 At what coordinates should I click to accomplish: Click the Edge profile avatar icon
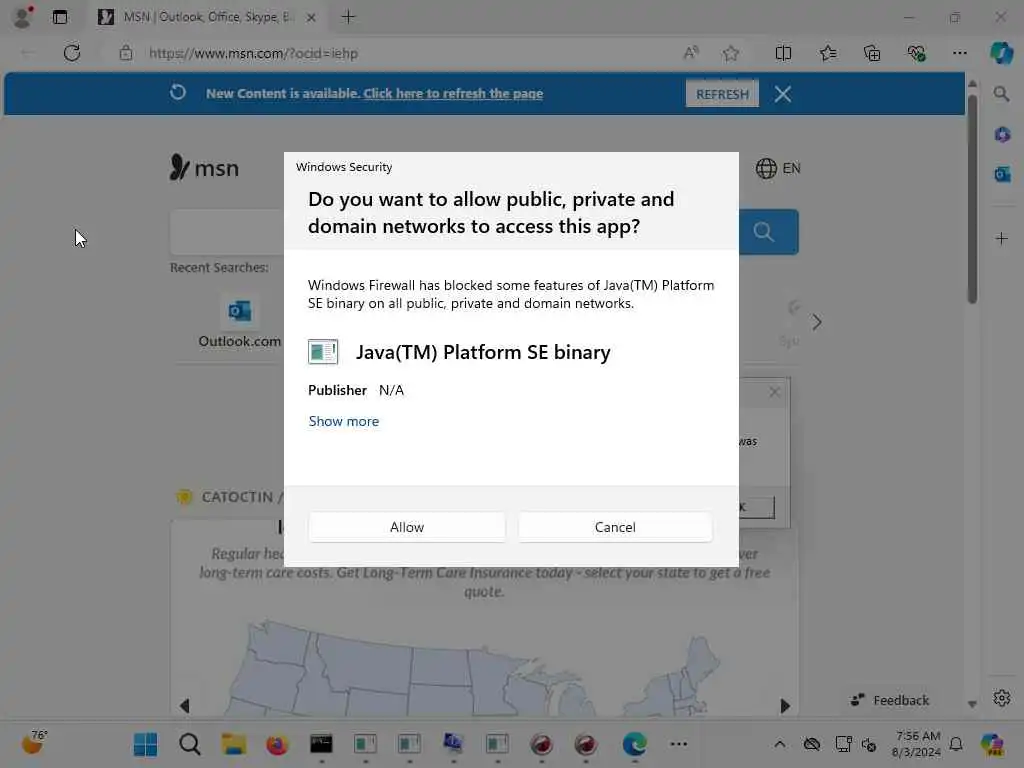pos(23,17)
